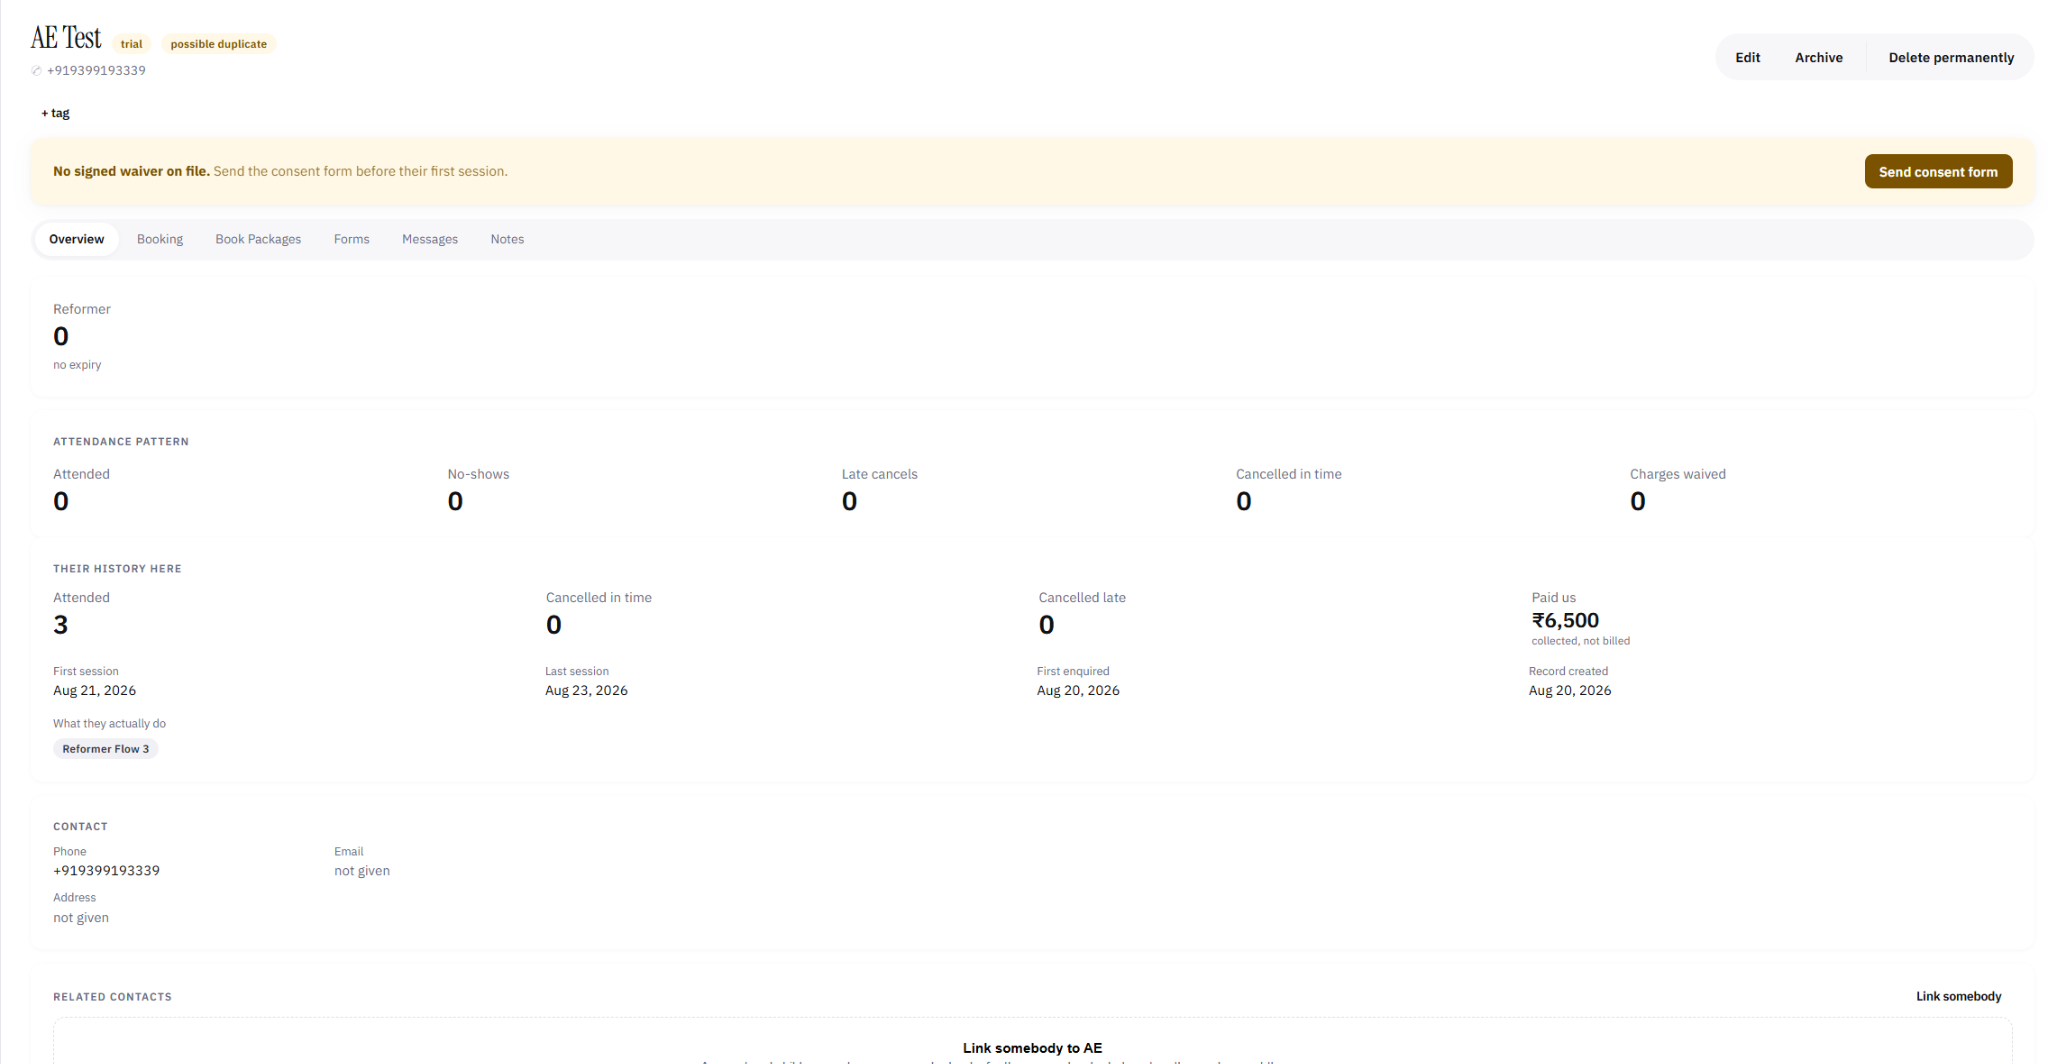This screenshot has height=1064, width=2048.
Task: Click First session date Aug 21, 2026
Action: click(x=94, y=691)
